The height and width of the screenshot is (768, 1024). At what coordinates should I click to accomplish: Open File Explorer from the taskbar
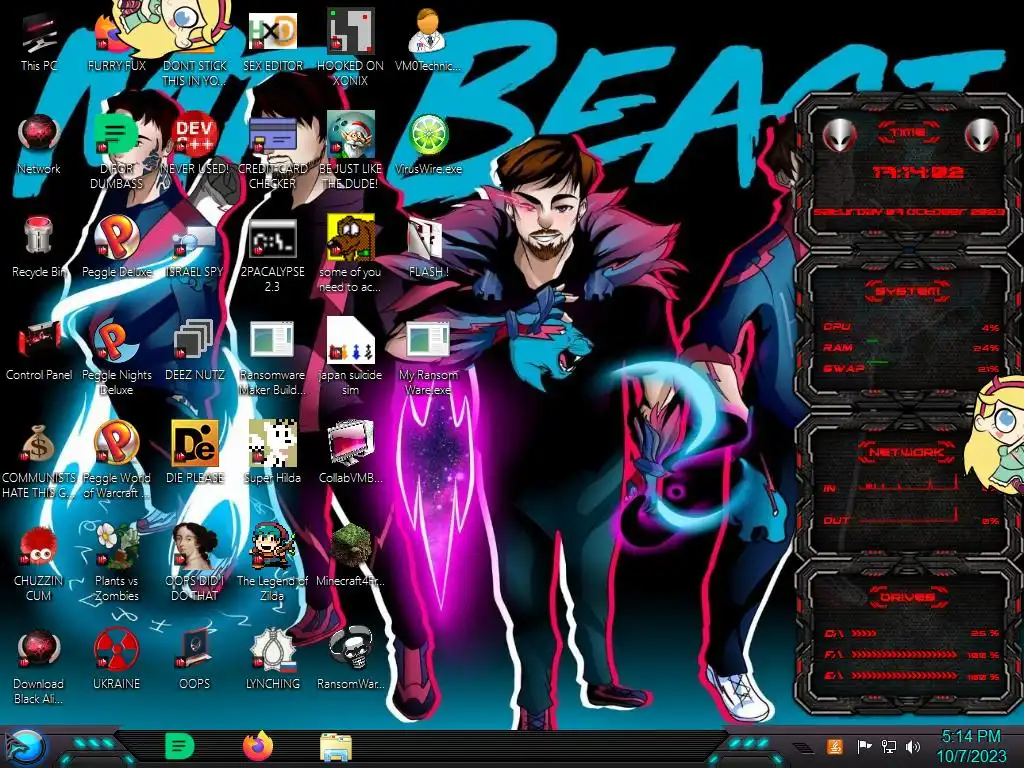(336, 748)
